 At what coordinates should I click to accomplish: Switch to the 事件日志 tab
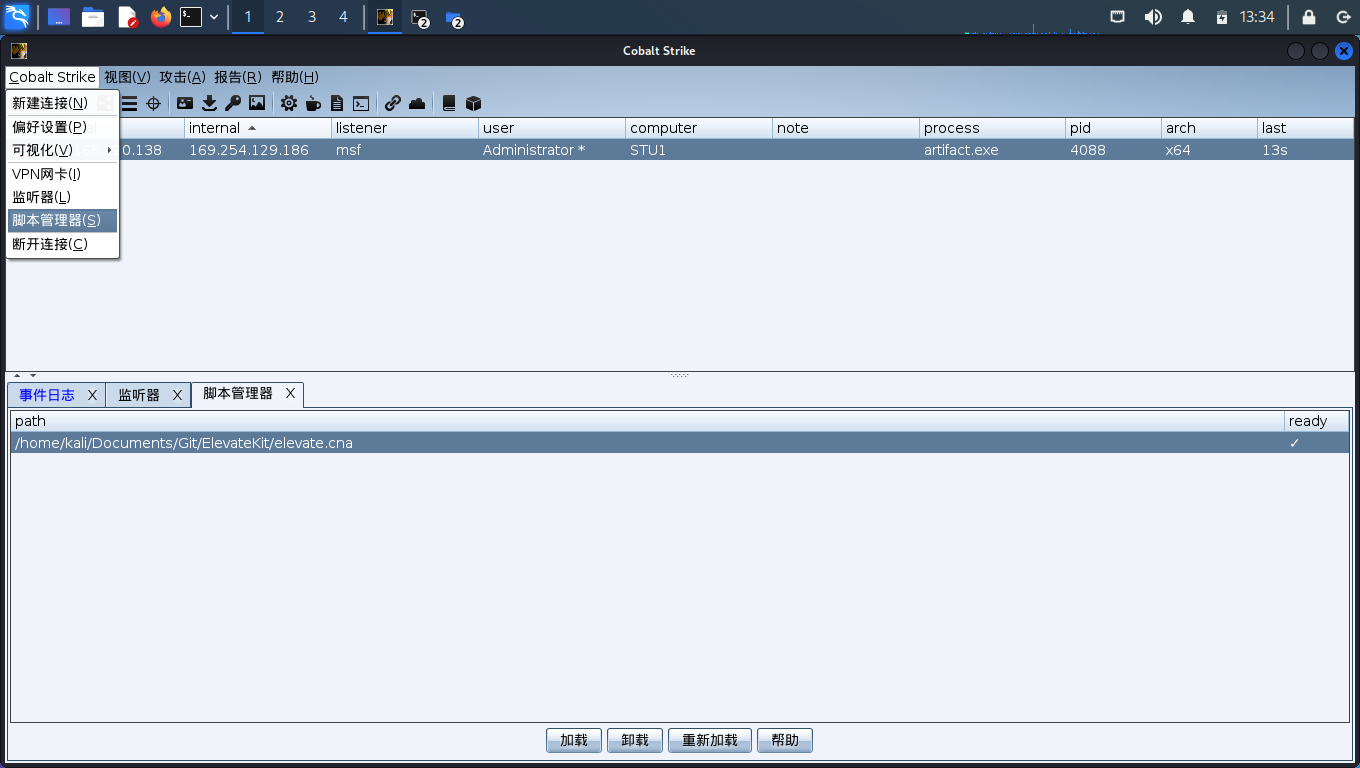pos(47,395)
